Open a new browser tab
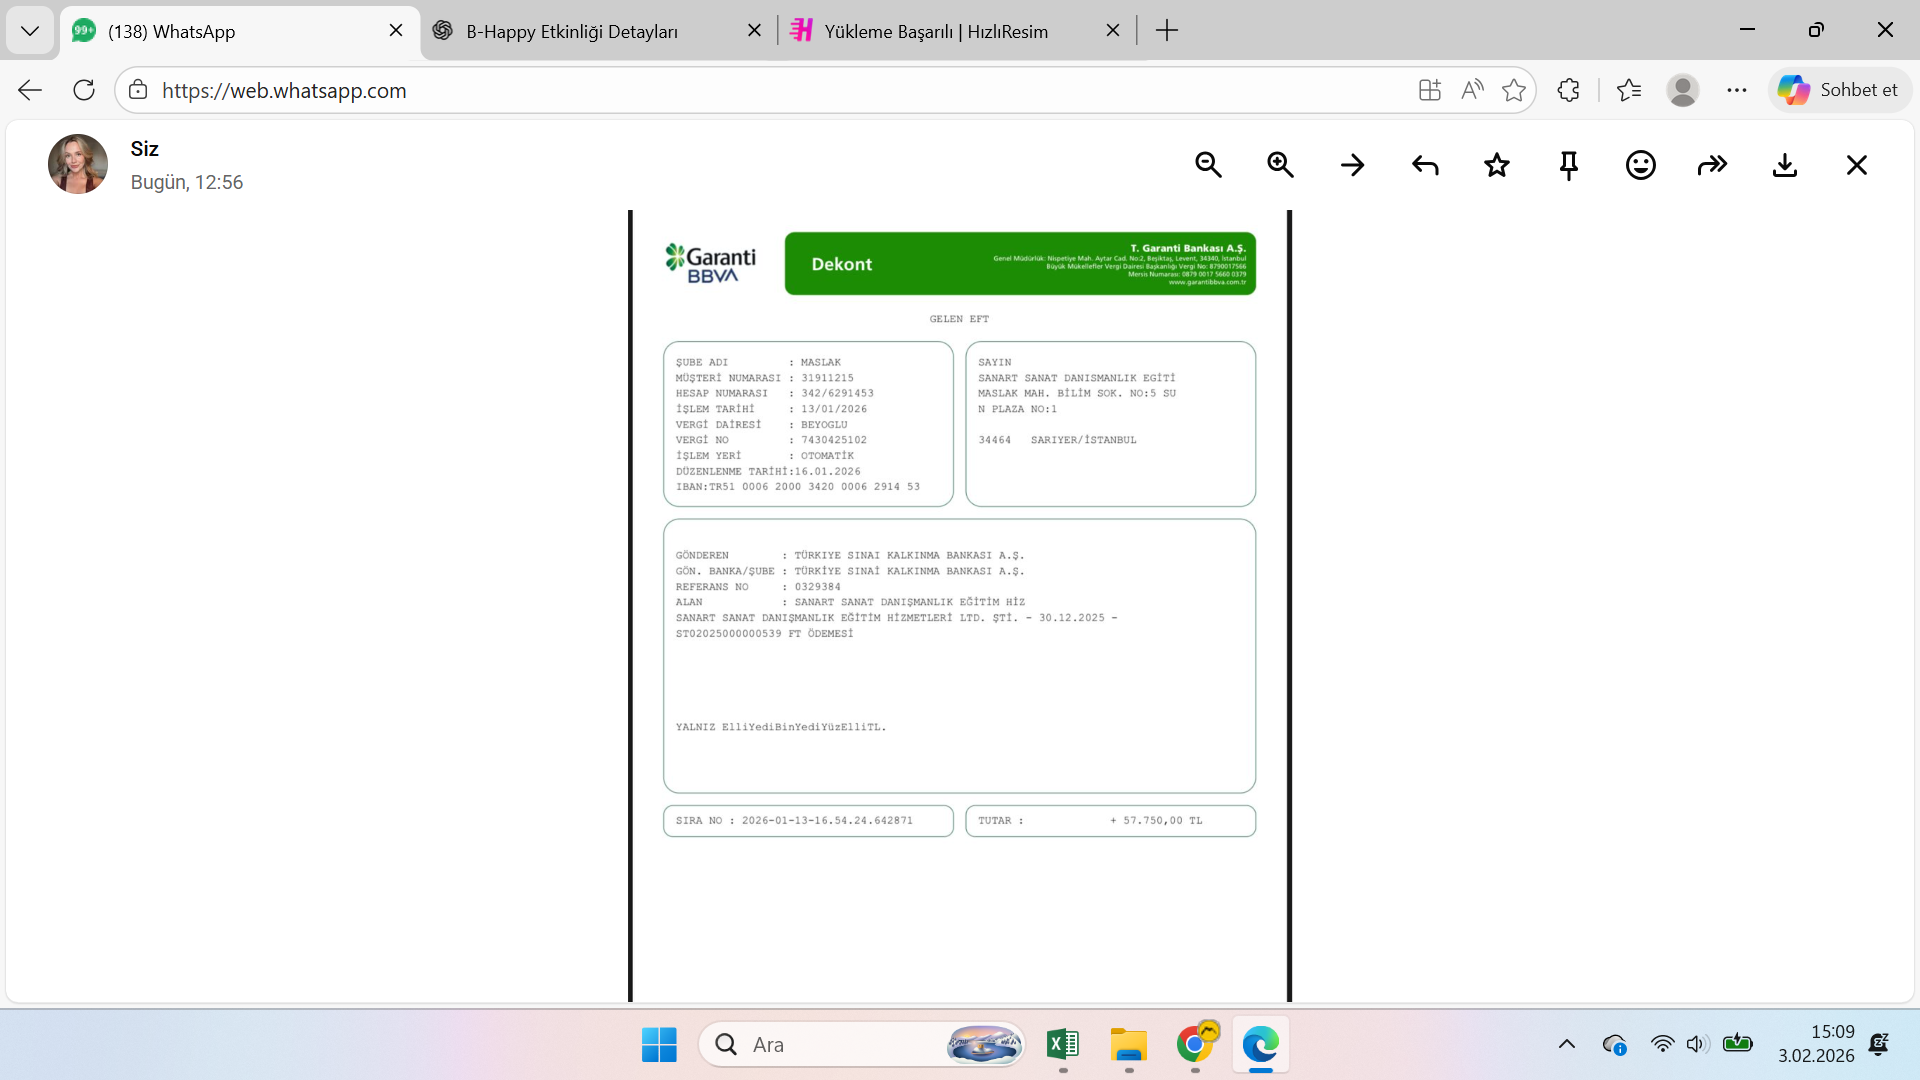This screenshot has width=1920, height=1080. 1167,31
